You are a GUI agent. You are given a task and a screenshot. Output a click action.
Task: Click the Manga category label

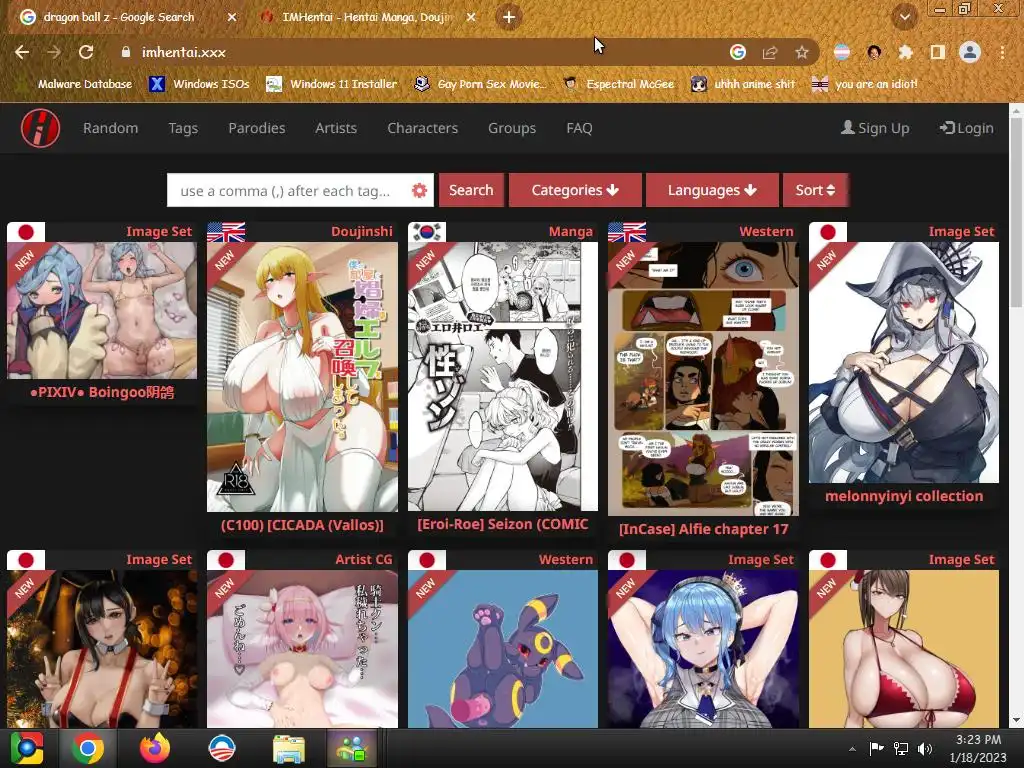coord(571,231)
